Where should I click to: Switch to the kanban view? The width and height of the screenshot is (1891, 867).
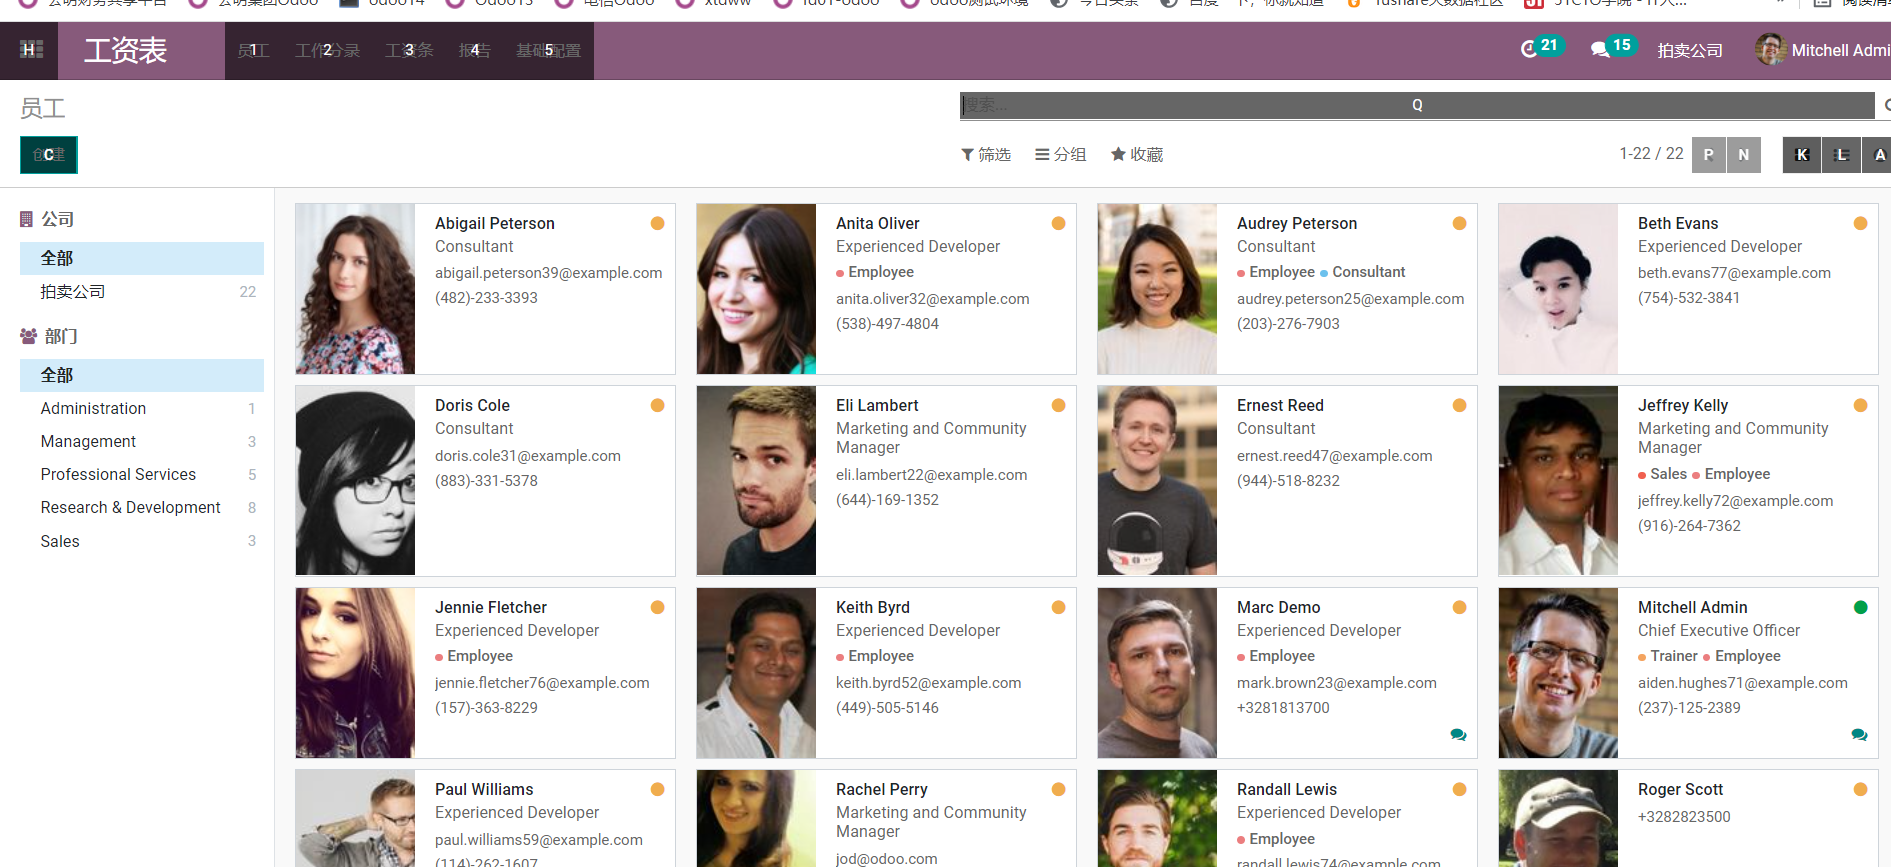(1802, 155)
